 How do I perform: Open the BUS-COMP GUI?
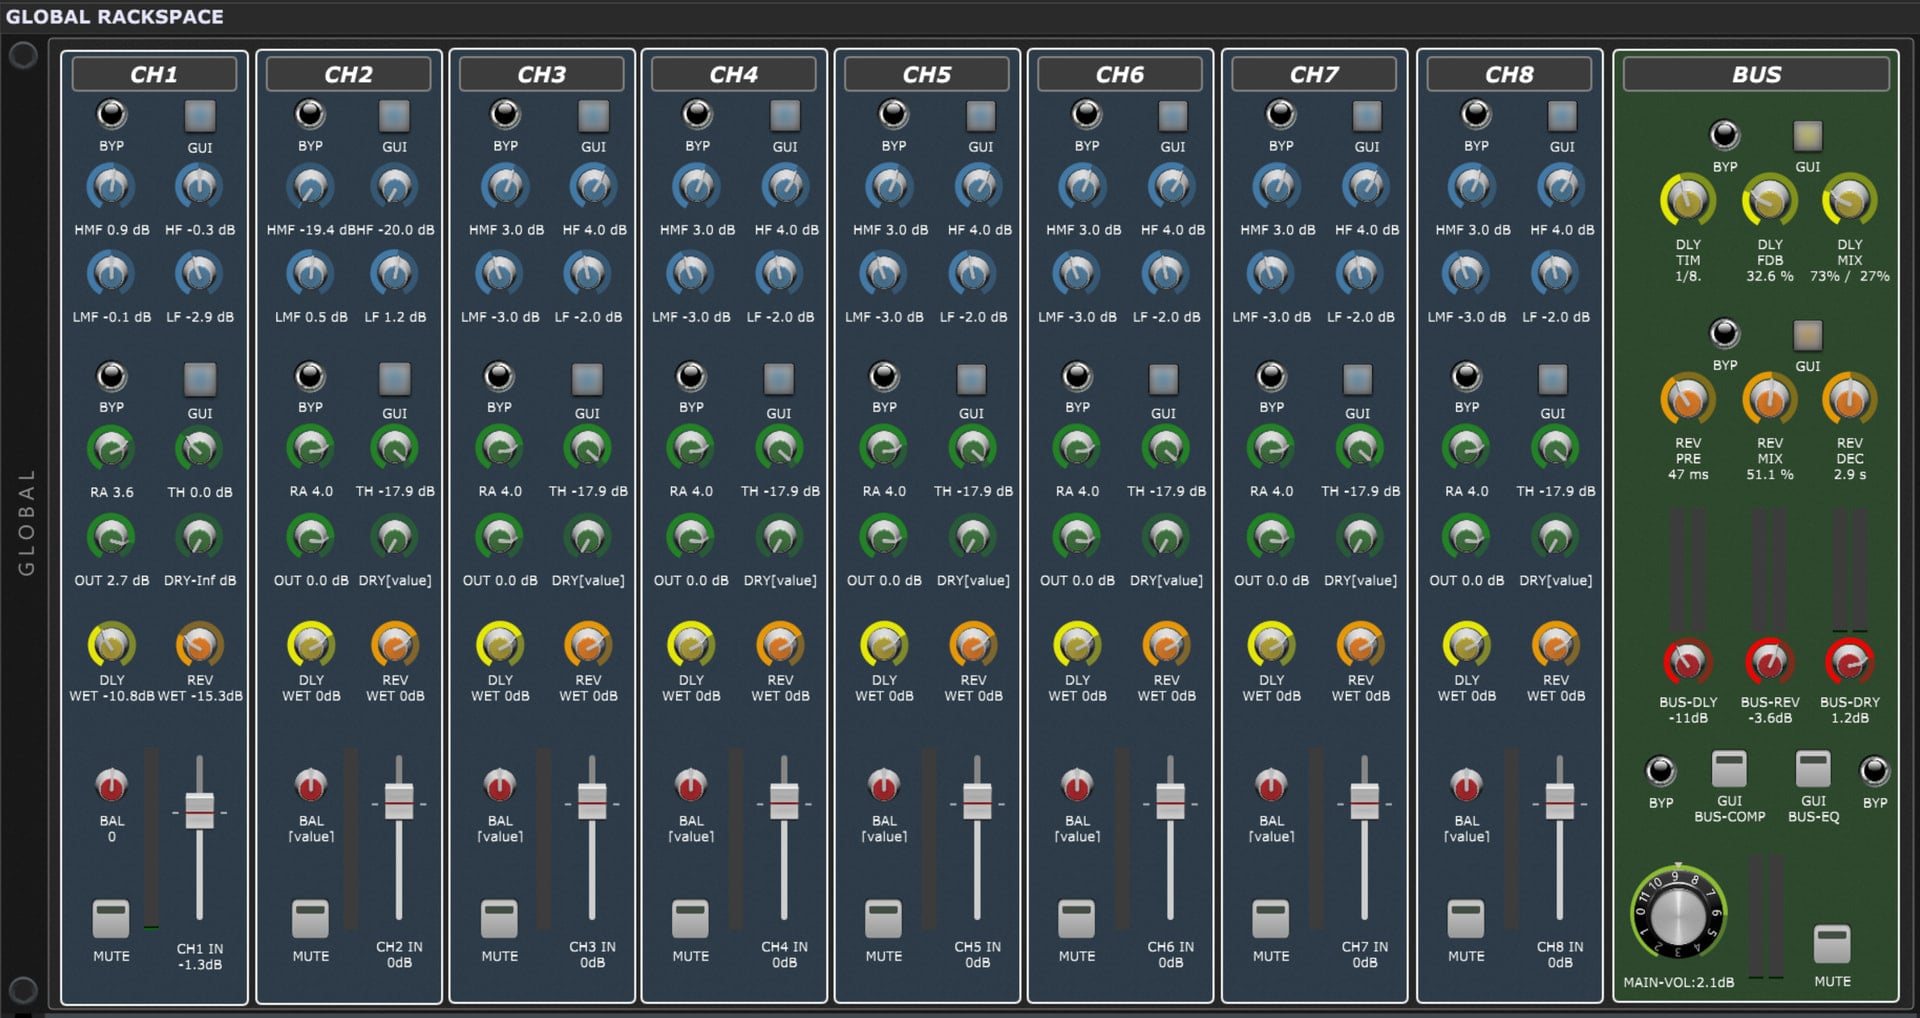point(1729,769)
